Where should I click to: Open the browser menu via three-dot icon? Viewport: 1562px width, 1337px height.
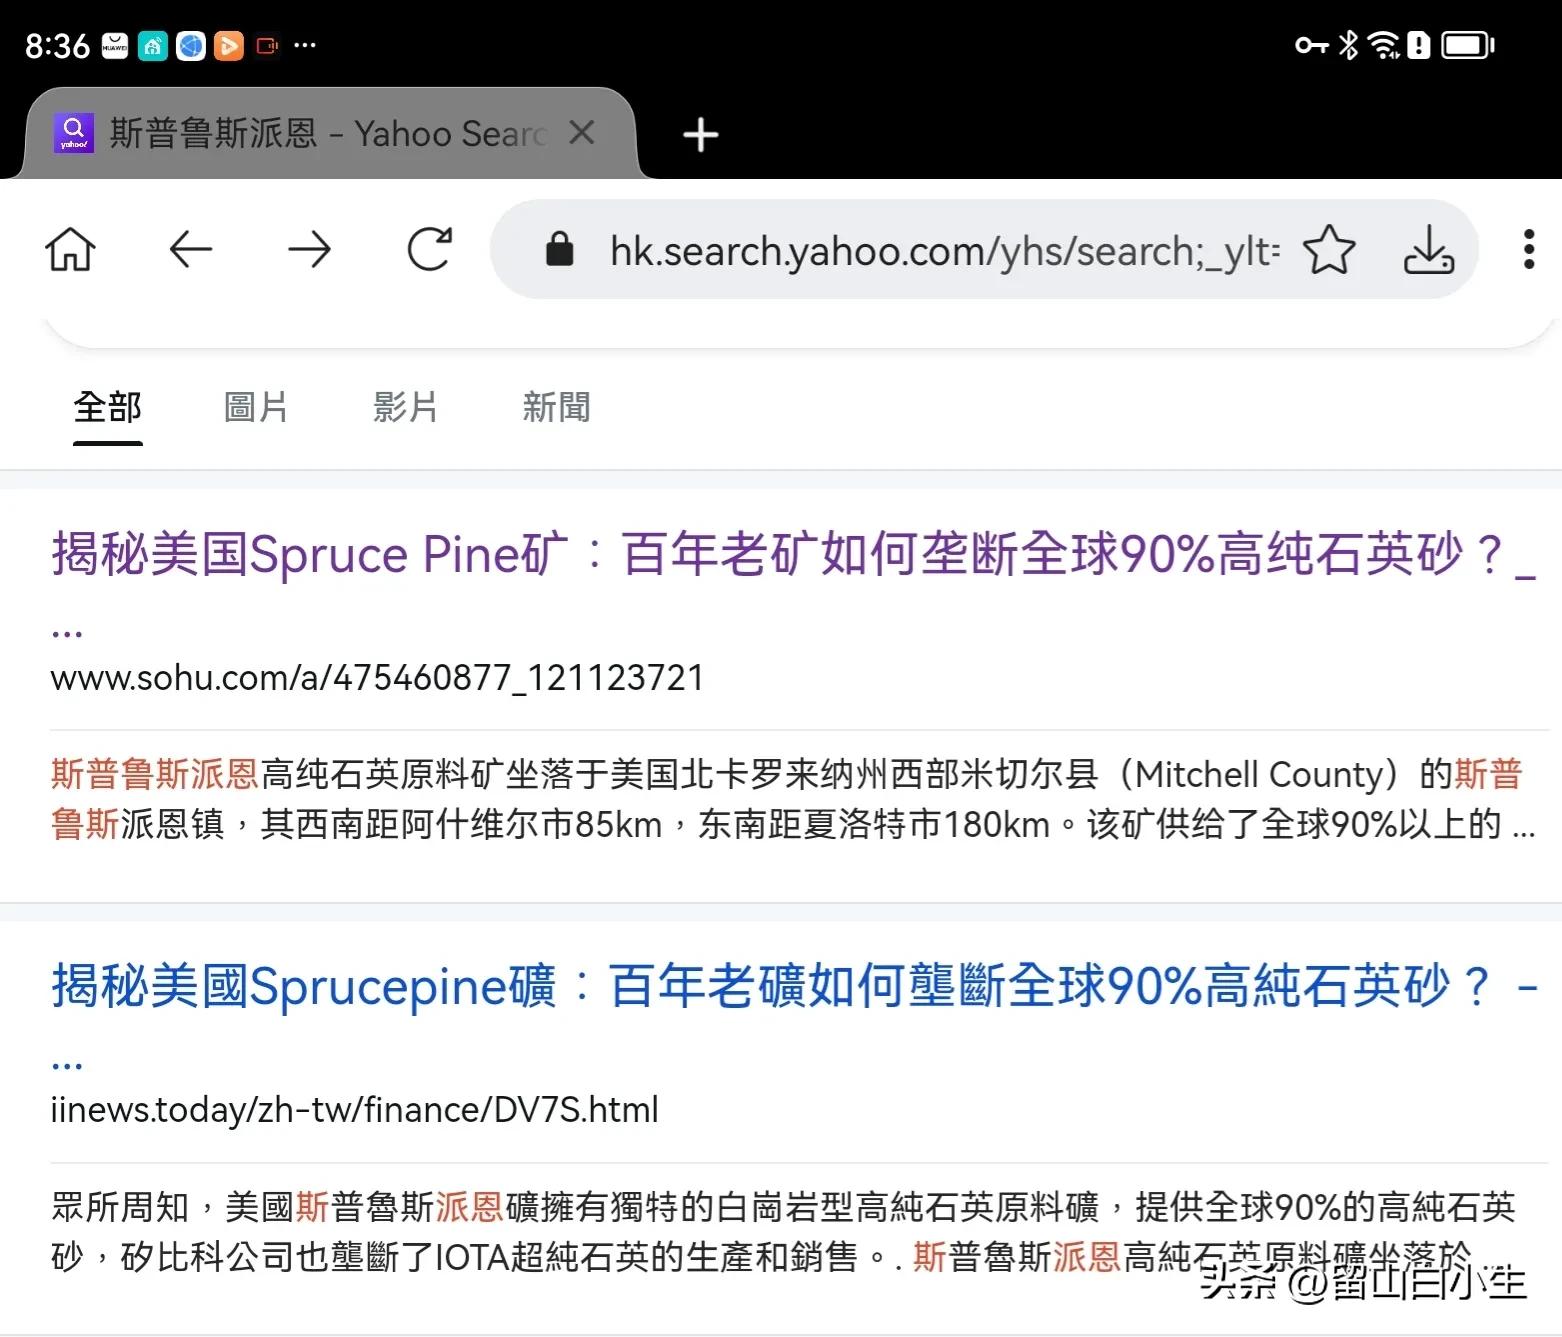(x=1528, y=250)
